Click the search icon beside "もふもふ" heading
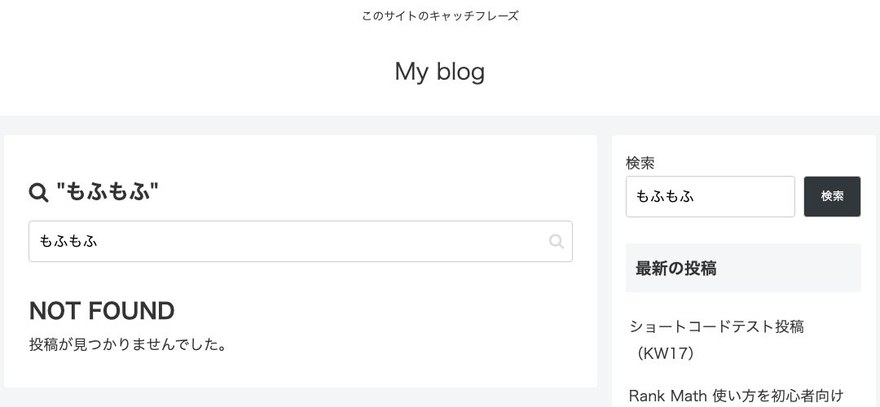The image size is (880, 407). tap(38, 193)
